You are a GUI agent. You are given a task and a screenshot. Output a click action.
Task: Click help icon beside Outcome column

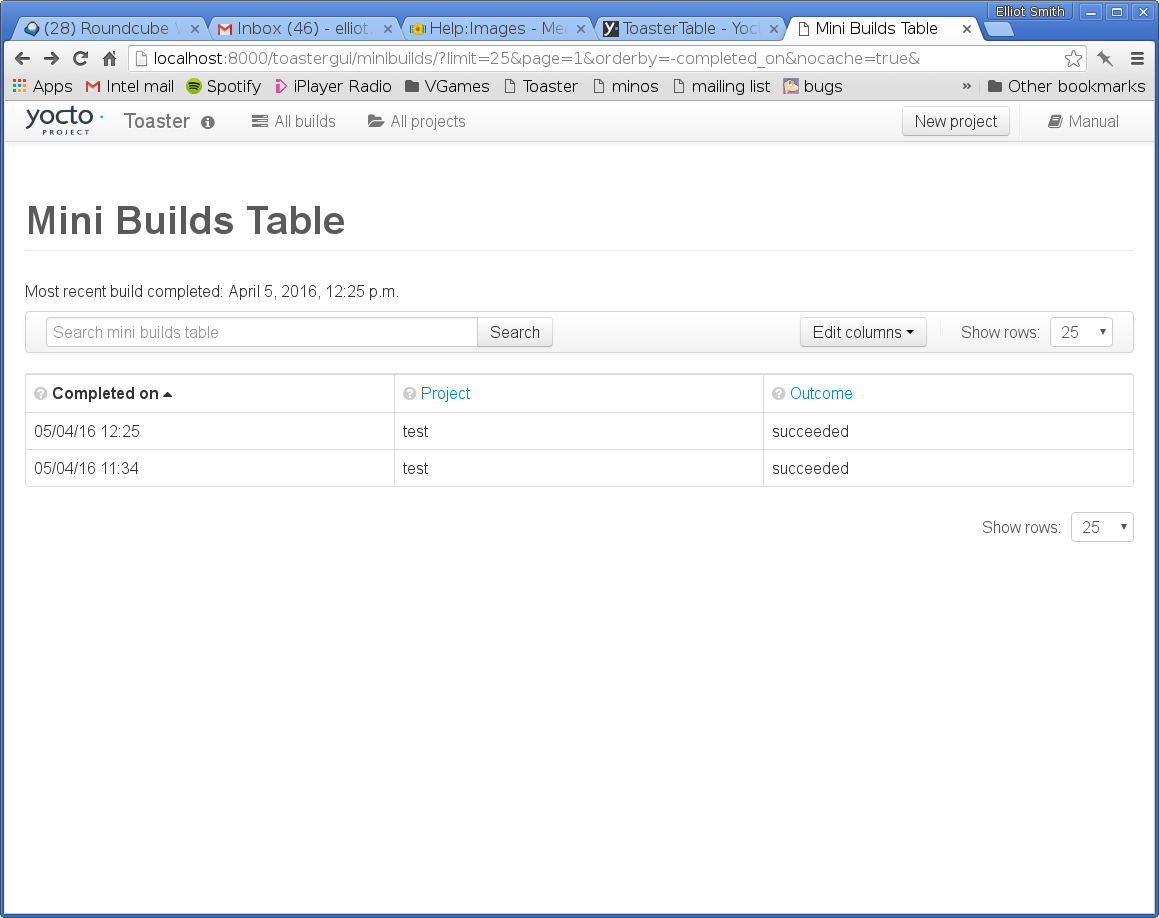point(778,394)
